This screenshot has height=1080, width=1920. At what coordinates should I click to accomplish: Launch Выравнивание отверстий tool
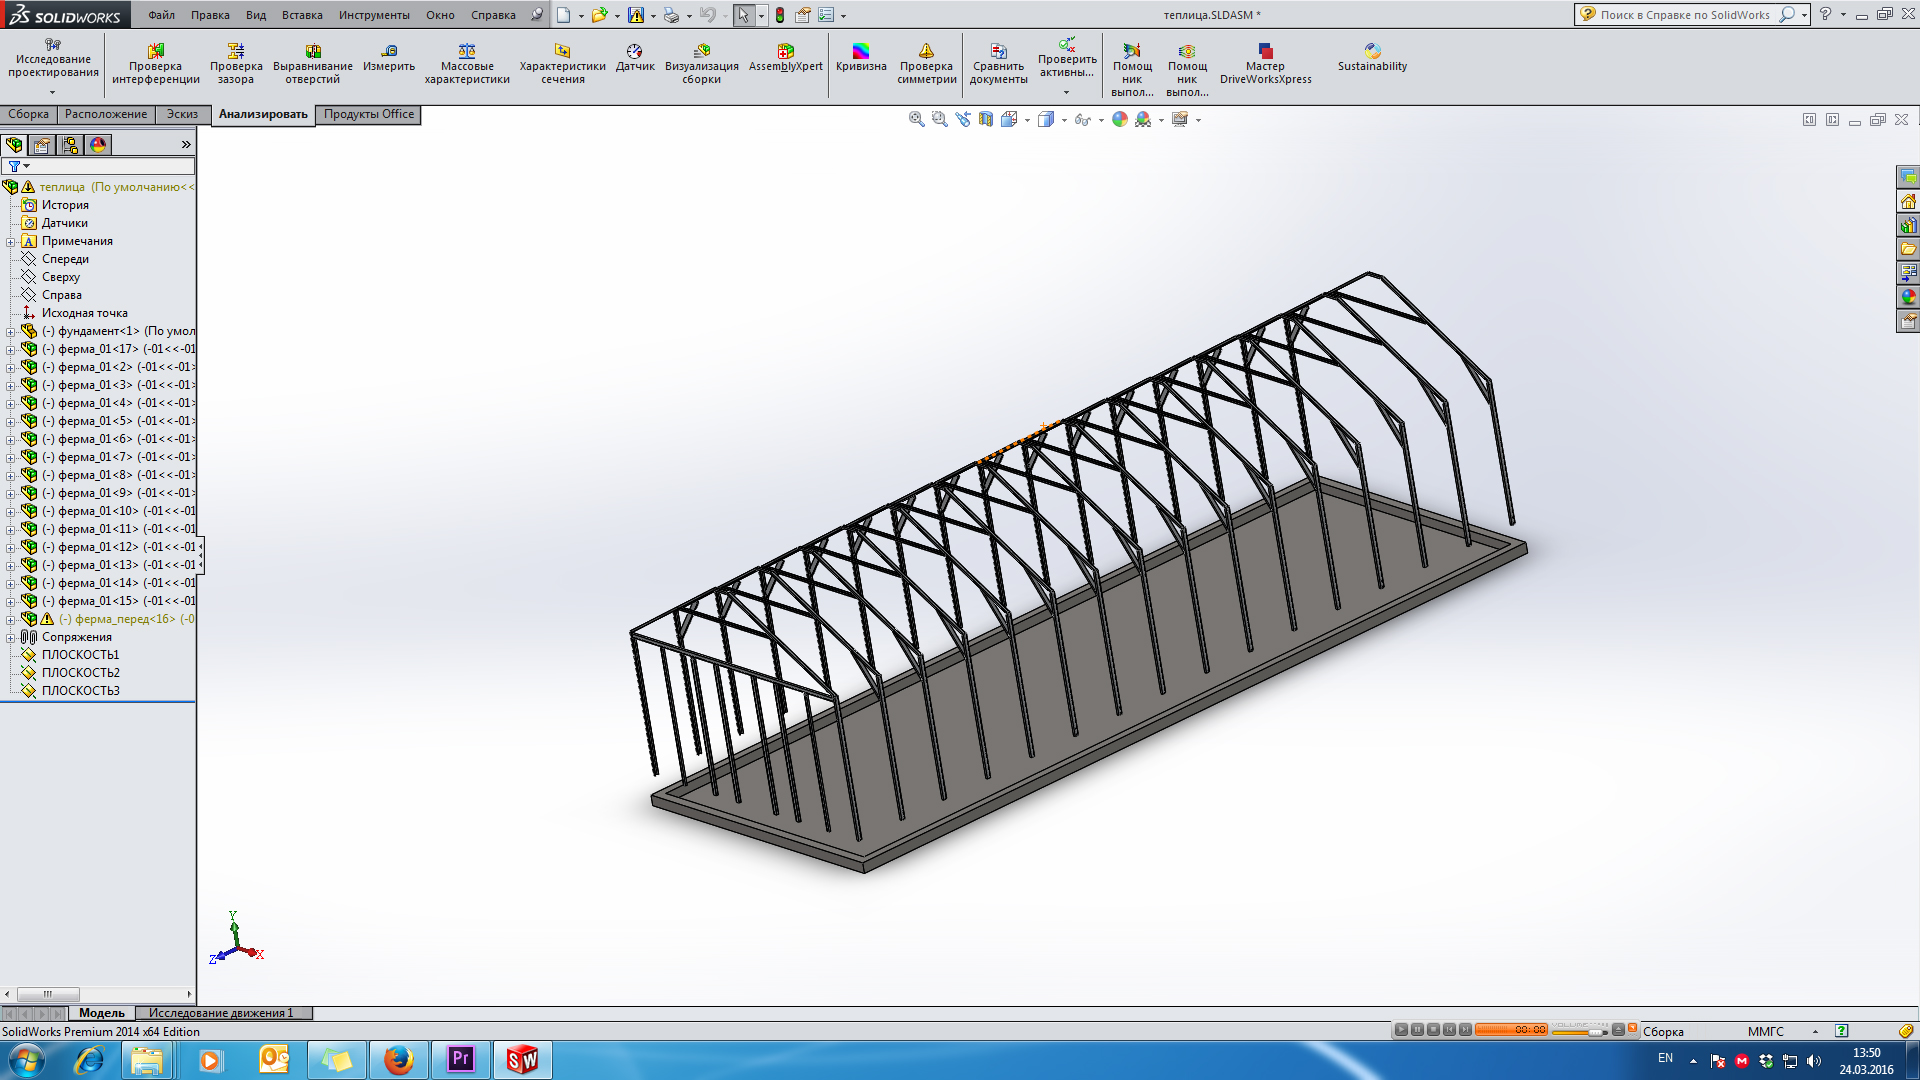(312, 64)
